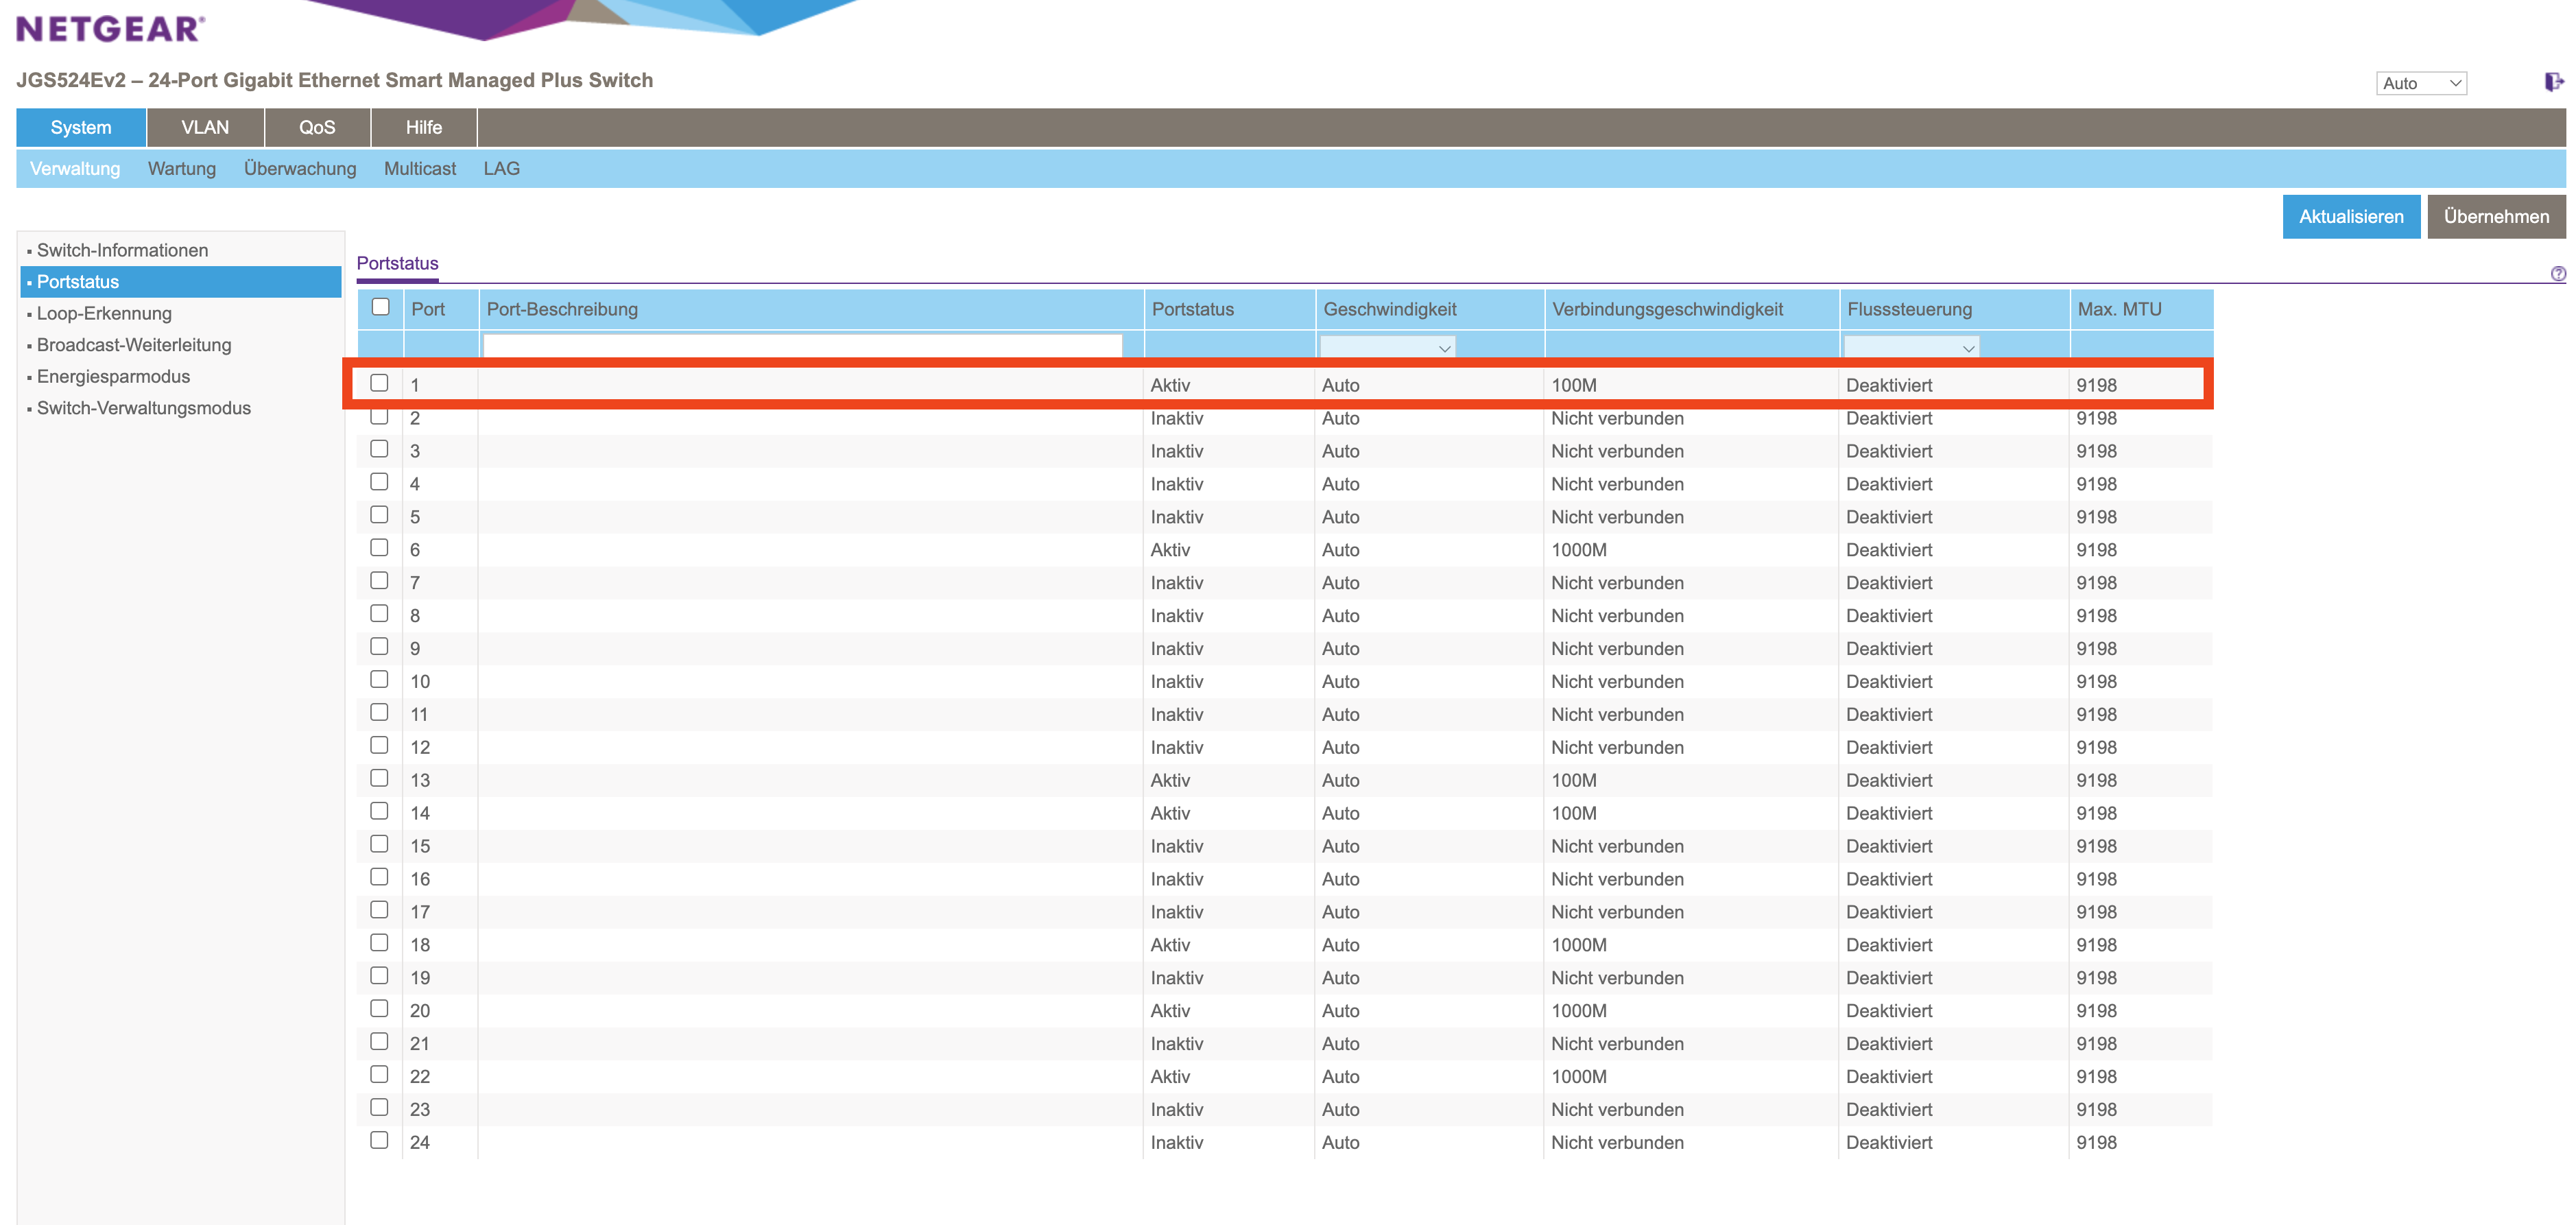The image size is (2576, 1225).
Task: Check the checkbox for port 6
Action: [379, 548]
